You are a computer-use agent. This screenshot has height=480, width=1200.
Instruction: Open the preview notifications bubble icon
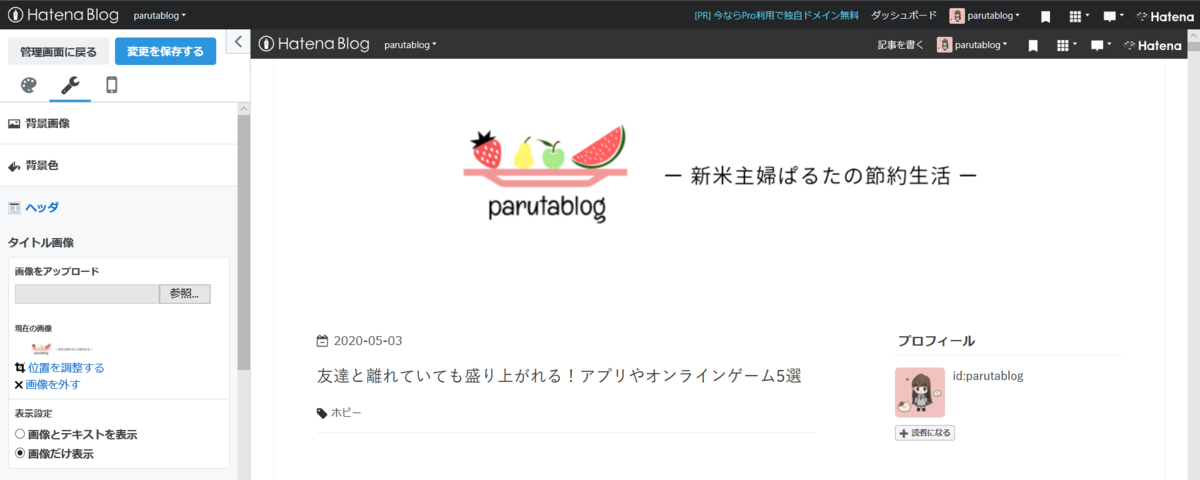[1101, 45]
